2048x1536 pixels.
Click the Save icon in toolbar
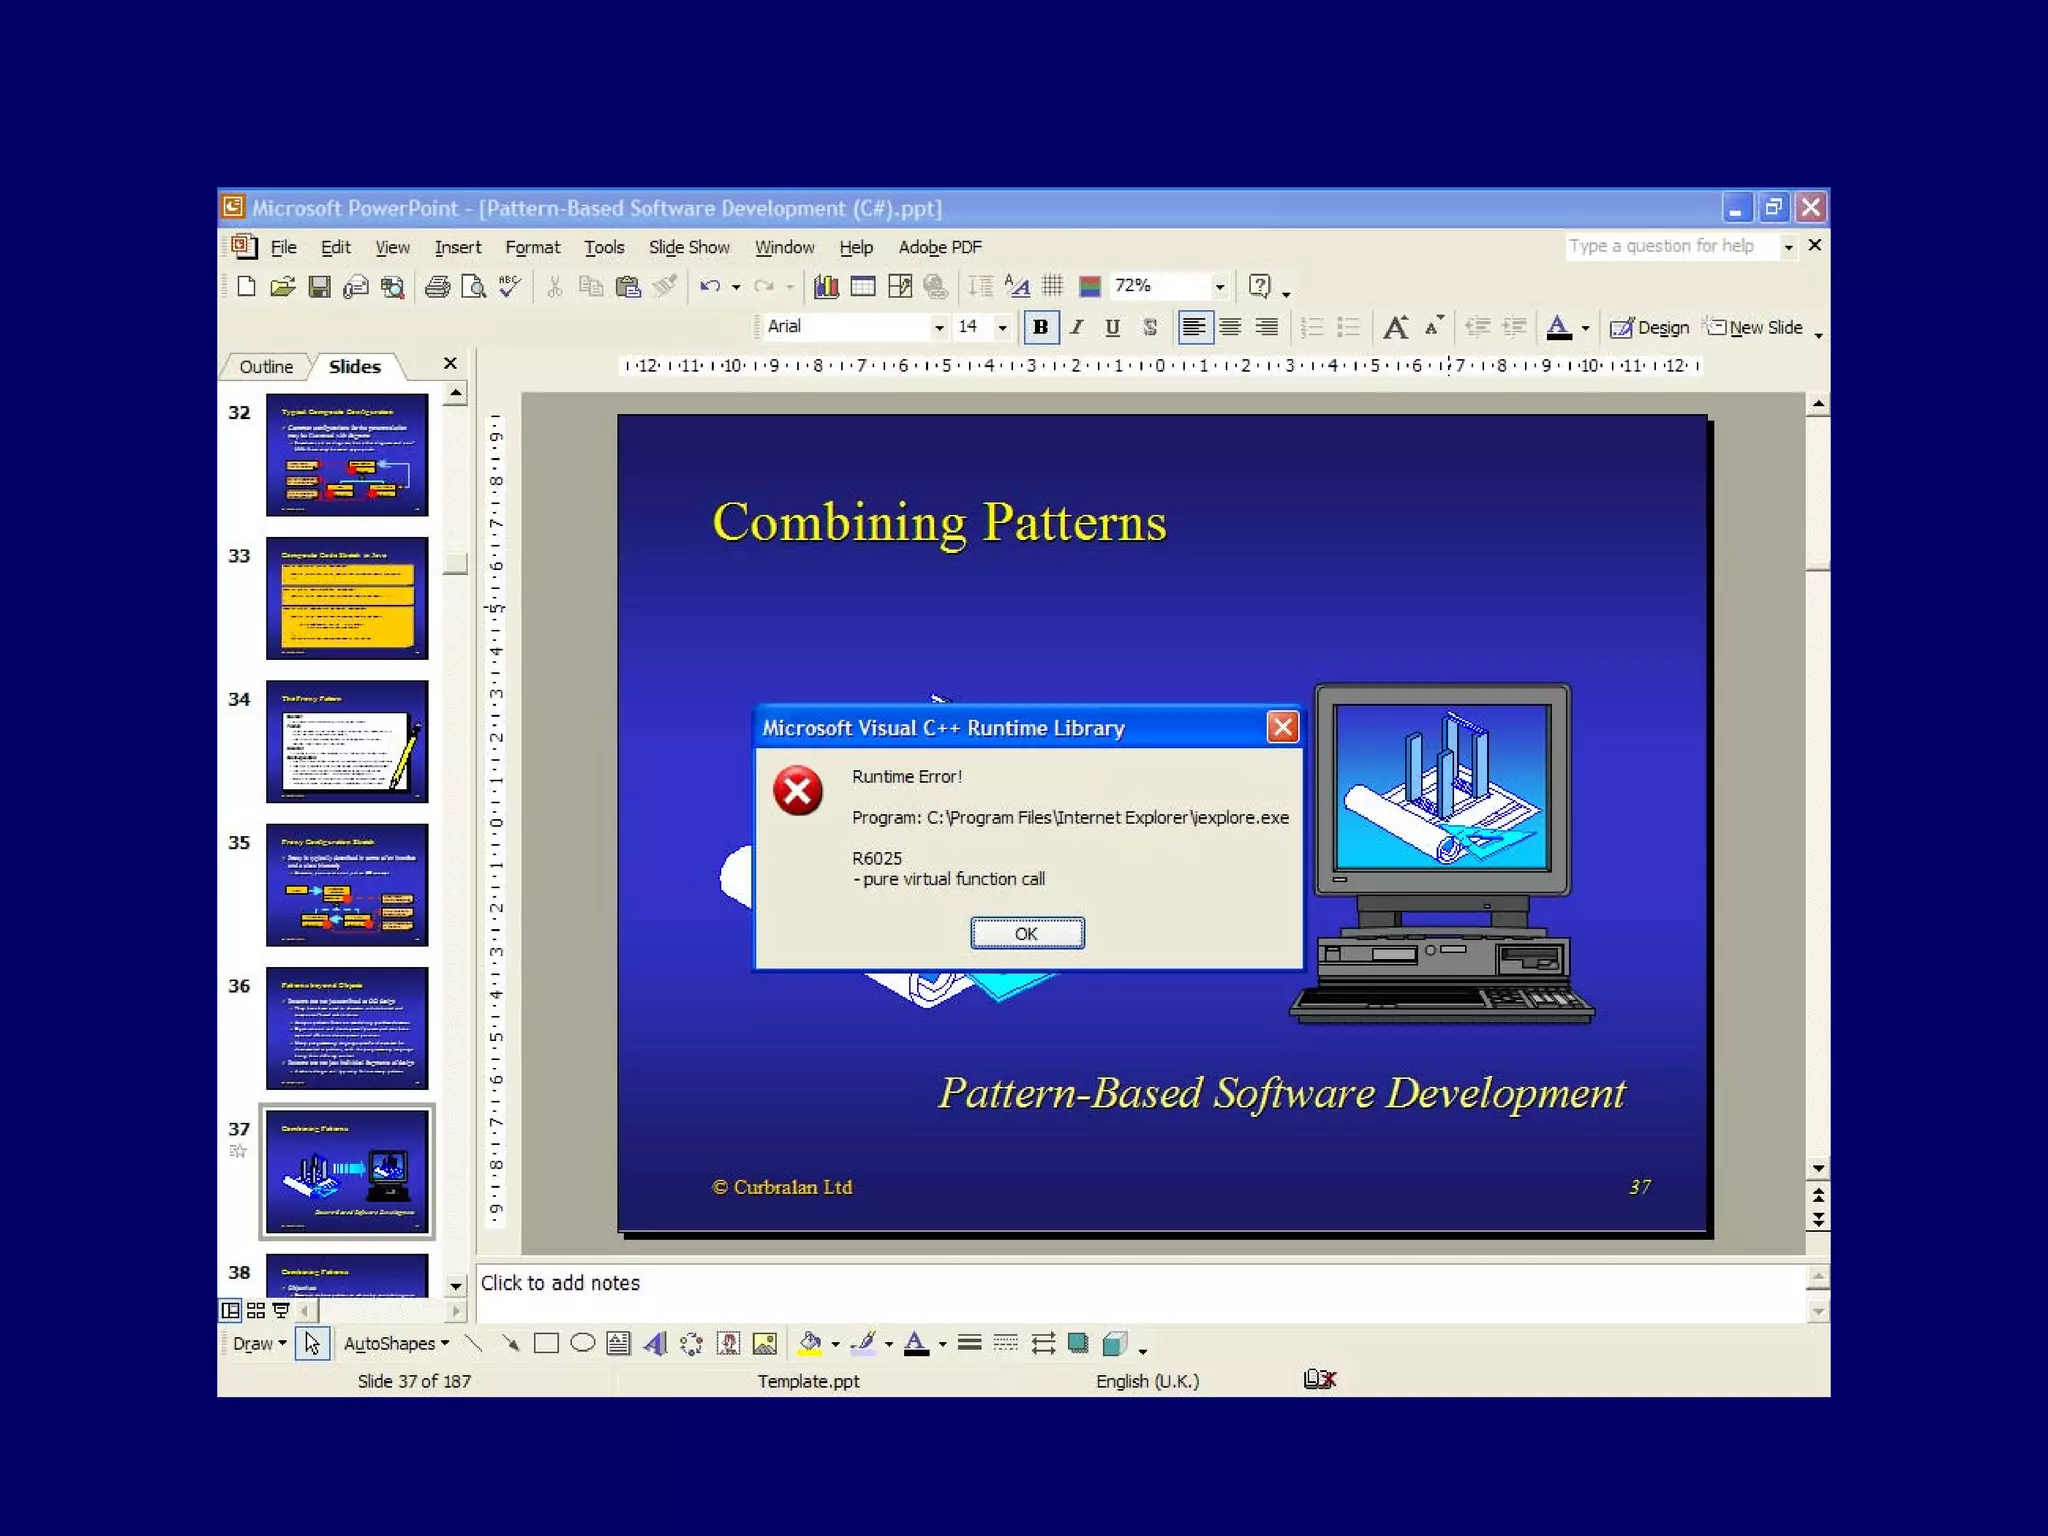click(x=319, y=287)
